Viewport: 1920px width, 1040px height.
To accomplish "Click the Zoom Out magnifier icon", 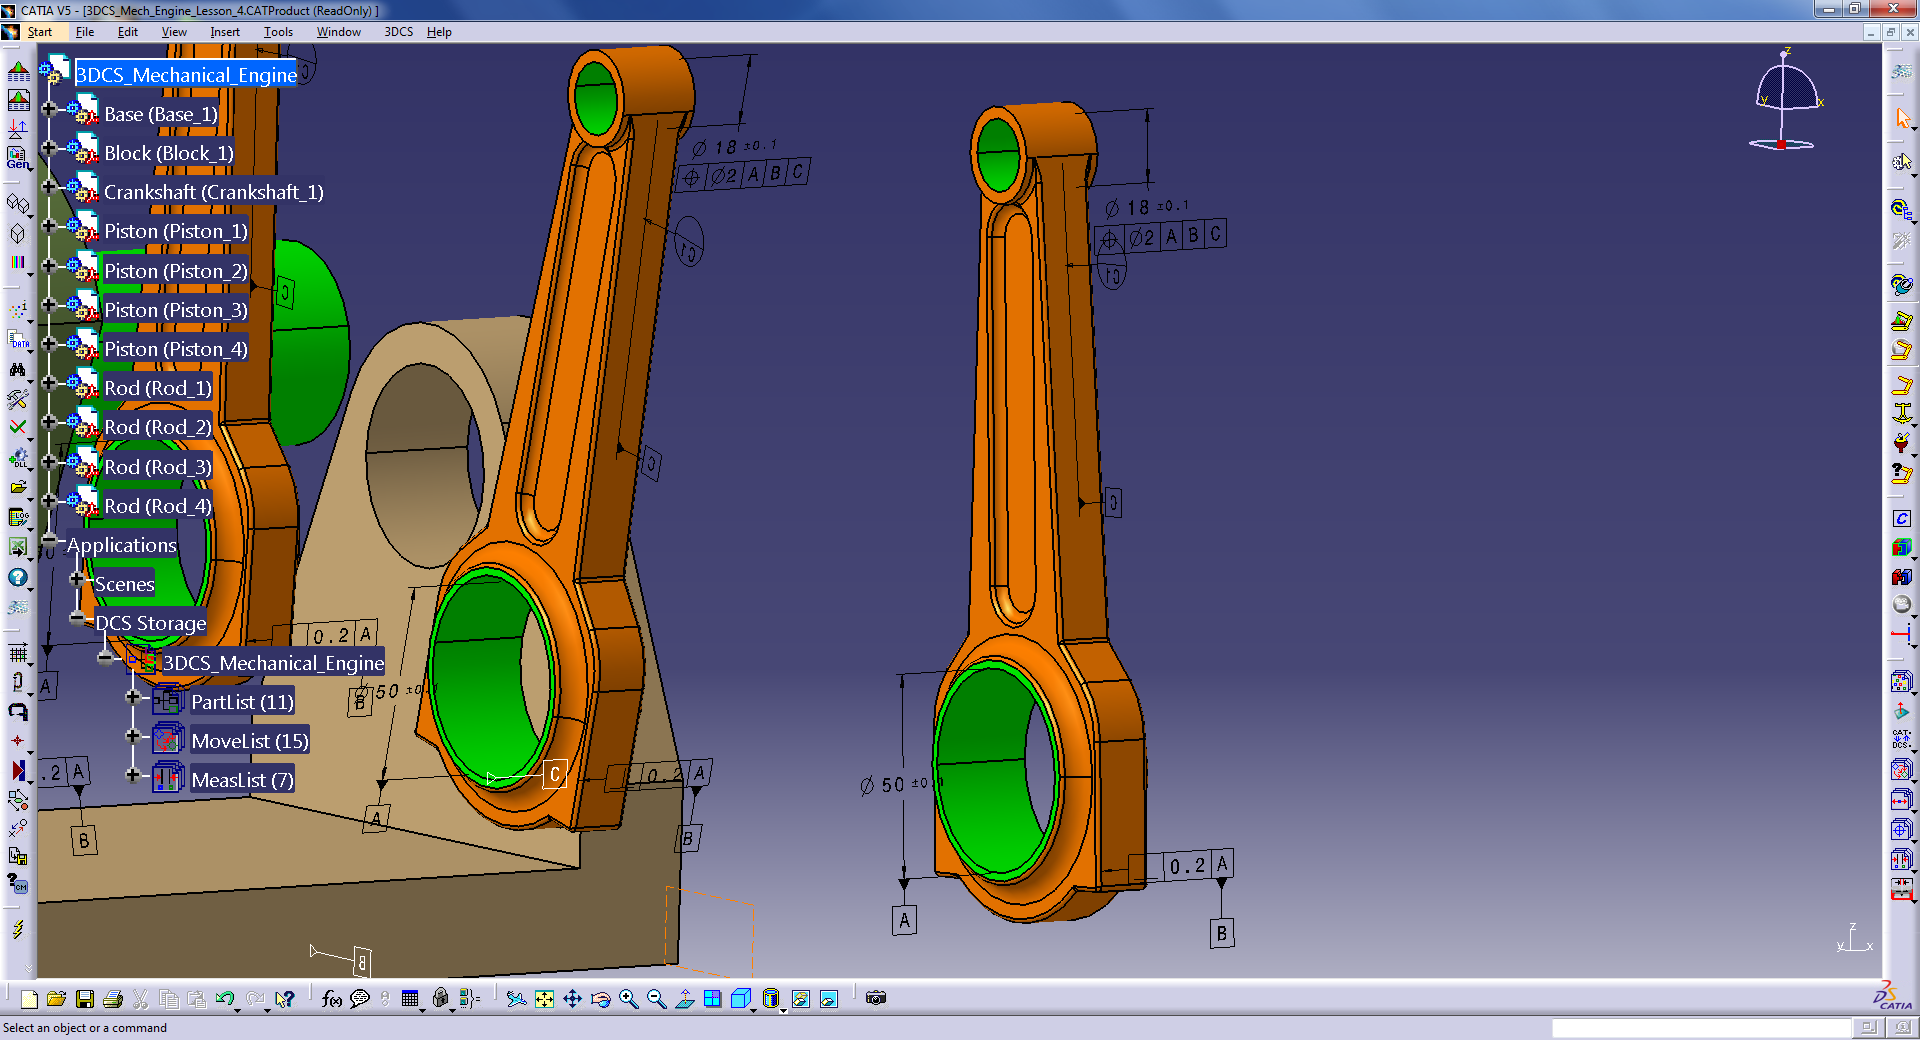I will (656, 999).
